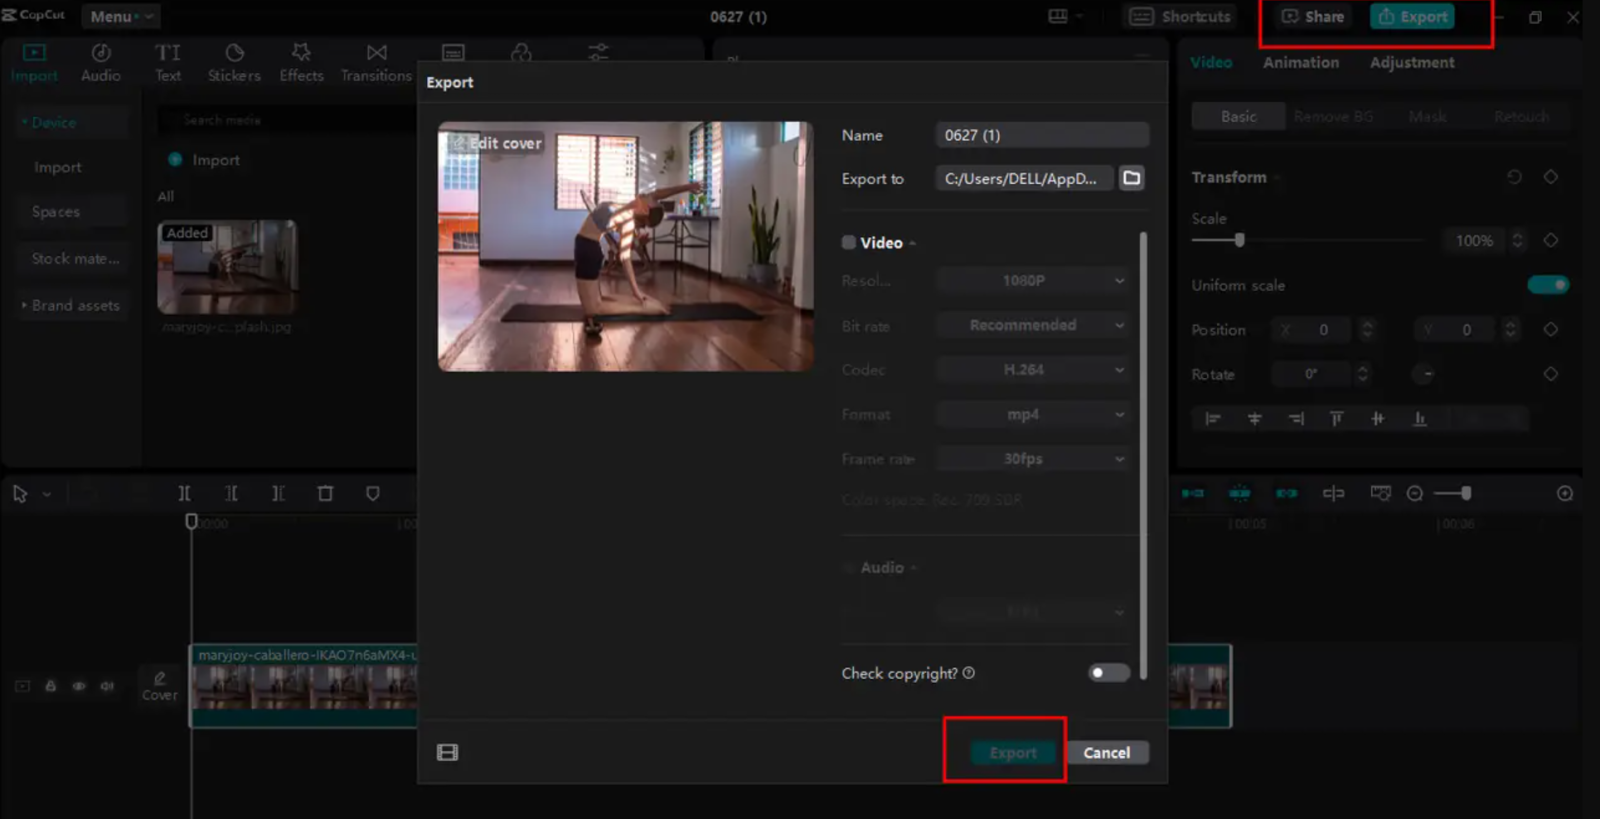The image size is (1600, 819).
Task: Click the Cancel button
Action: (1106, 752)
